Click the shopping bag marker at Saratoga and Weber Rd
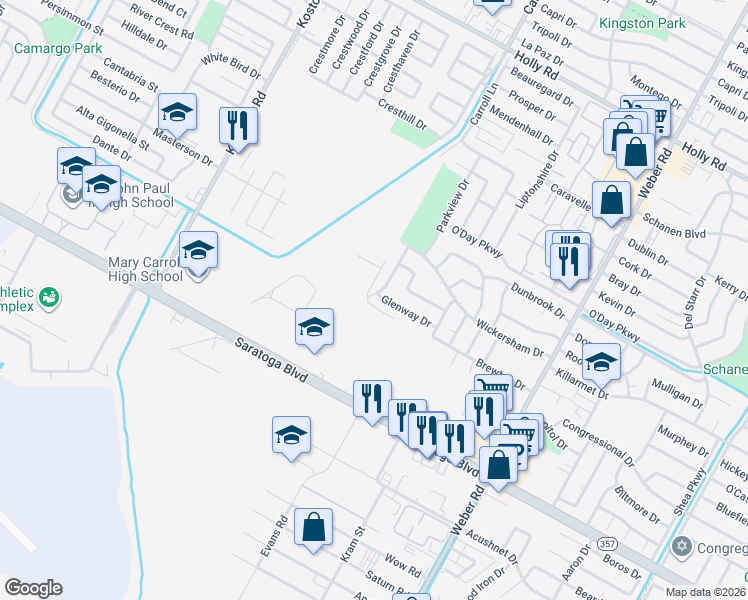Image resolution: width=748 pixels, height=600 pixels. (498, 466)
